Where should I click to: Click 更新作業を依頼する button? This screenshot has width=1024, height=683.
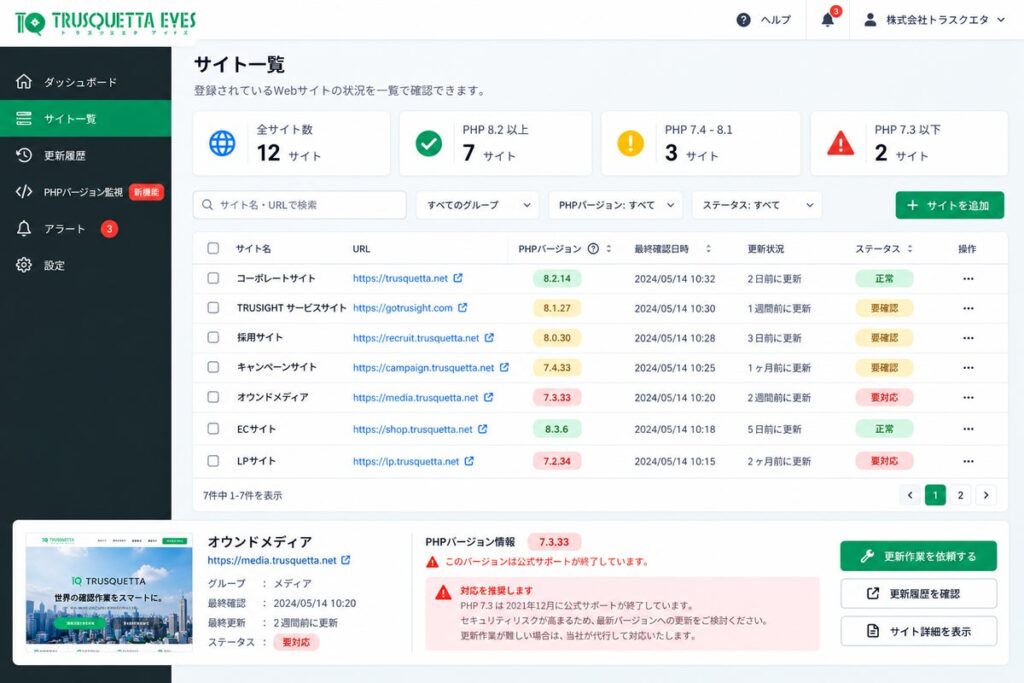point(918,556)
